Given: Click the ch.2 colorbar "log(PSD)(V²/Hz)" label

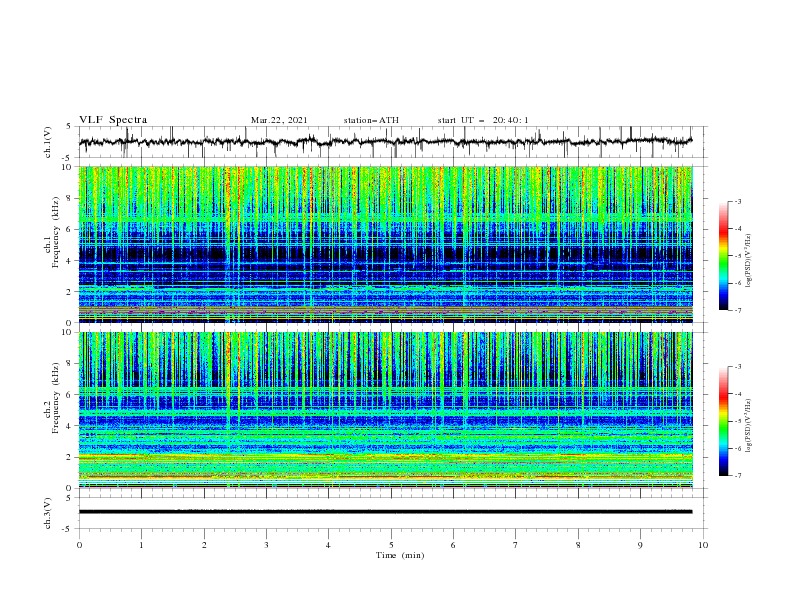Looking at the screenshot, I should (x=750, y=425).
